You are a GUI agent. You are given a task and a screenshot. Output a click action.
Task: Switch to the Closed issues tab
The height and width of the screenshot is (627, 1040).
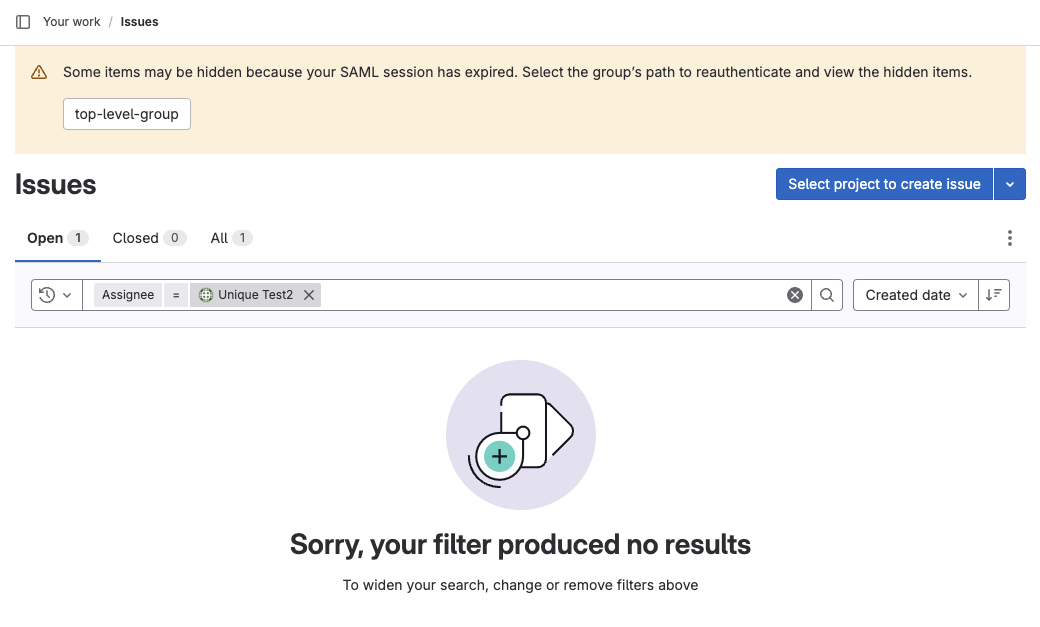[x=135, y=238]
